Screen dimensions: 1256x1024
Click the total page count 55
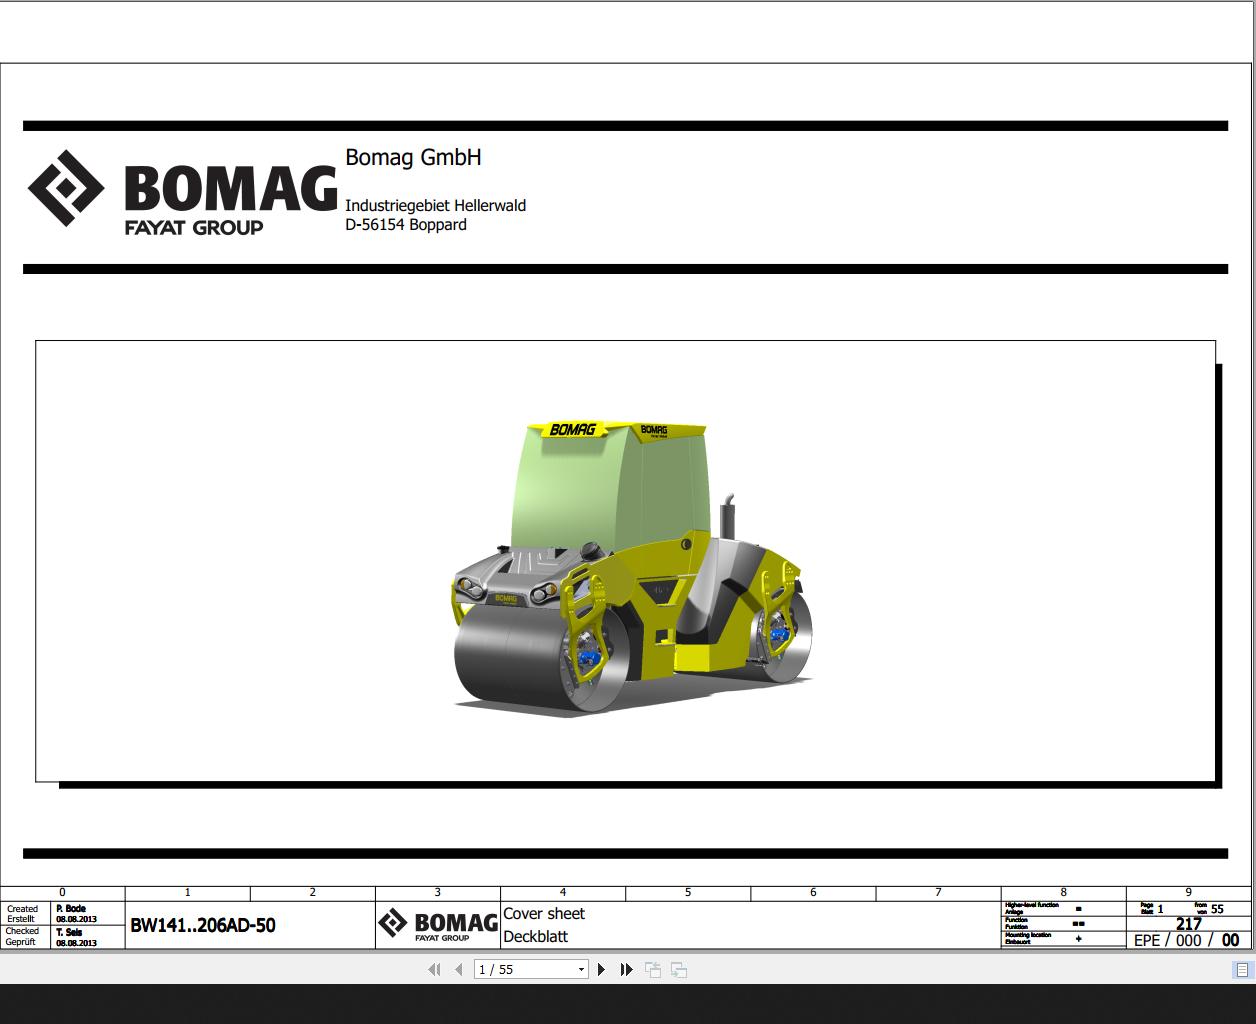[x=1217, y=910]
